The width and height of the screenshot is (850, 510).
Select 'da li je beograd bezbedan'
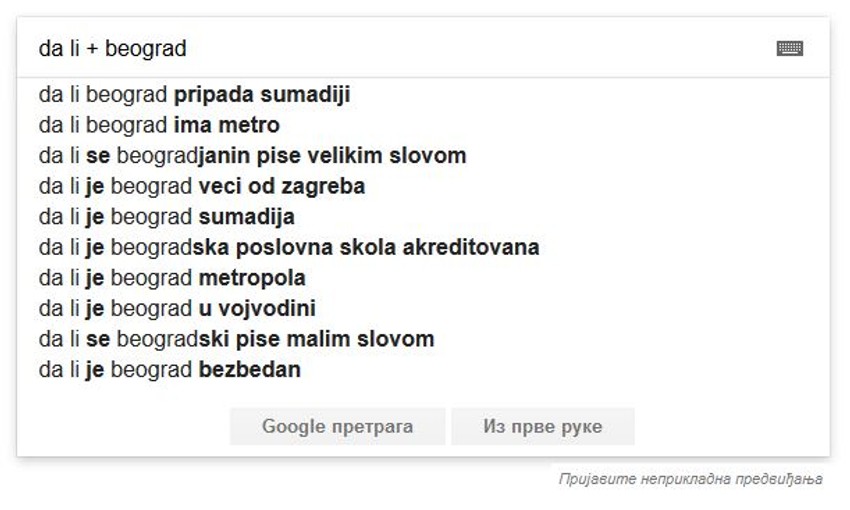click(x=170, y=370)
